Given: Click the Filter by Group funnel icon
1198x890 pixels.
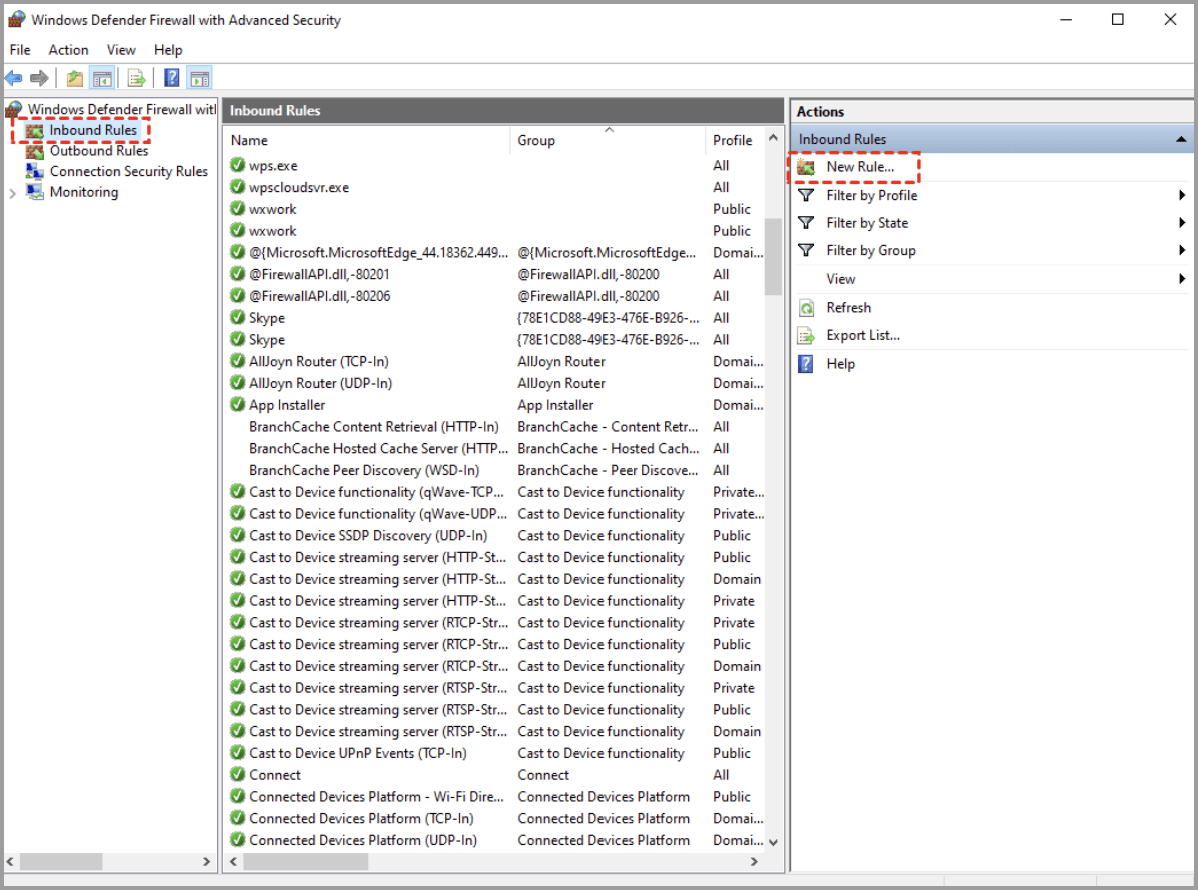Looking at the screenshot, I should (x=806, y=251).
